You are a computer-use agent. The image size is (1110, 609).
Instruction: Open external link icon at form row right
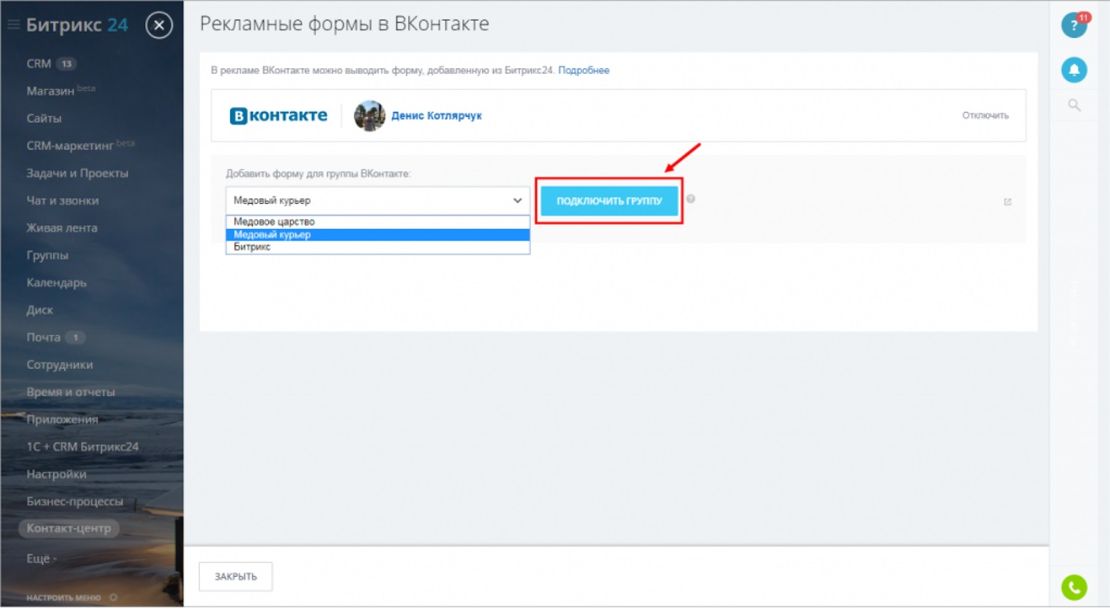[1007, 202]
